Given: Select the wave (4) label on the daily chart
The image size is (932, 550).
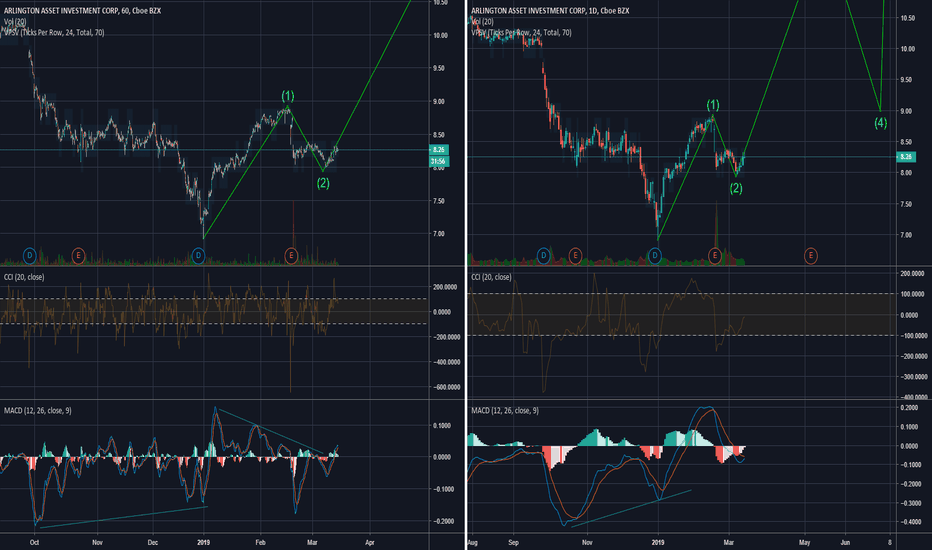Looking at the screenshot, I should click(880, 123).
